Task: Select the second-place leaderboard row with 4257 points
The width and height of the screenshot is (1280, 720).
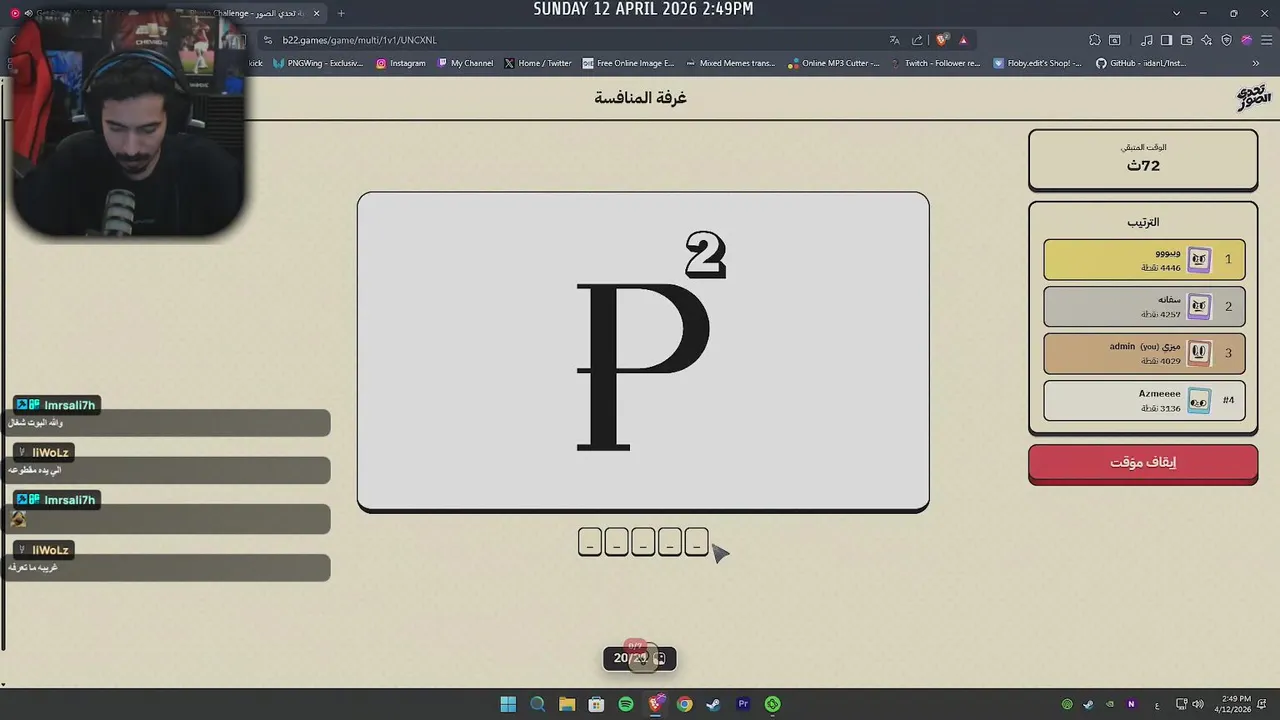Action: [x=1144, y=307]
